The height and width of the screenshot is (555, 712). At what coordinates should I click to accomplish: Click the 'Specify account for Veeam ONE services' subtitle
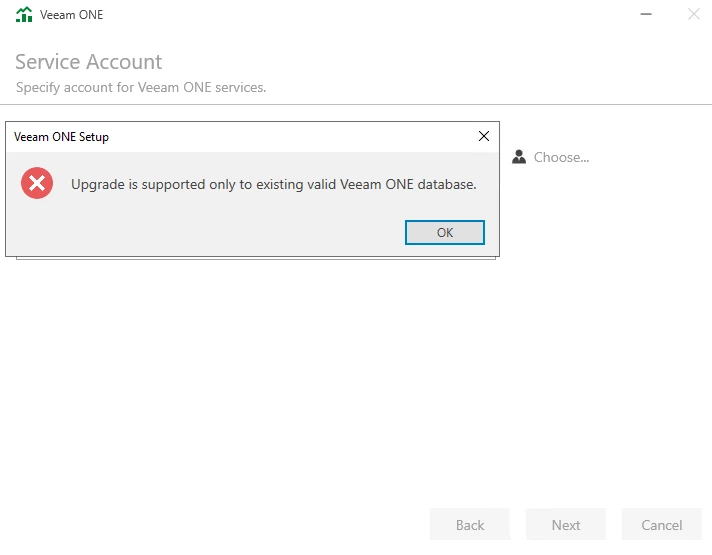(x=141, y=87)
